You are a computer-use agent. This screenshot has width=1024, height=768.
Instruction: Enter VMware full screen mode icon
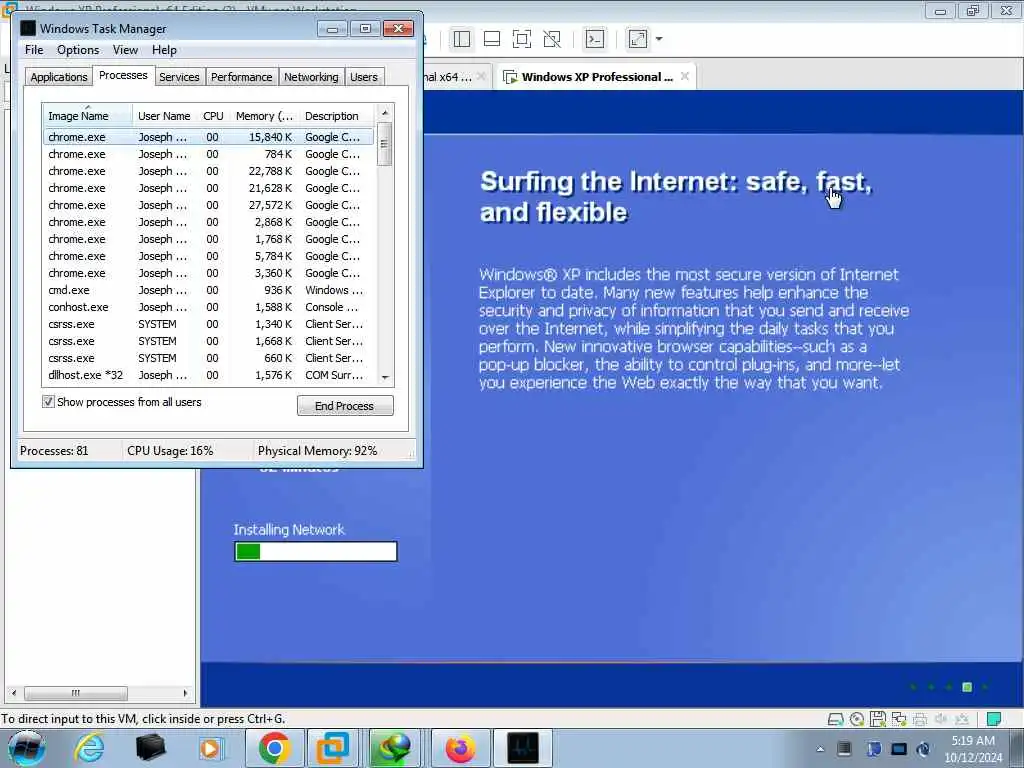(522, 39)
